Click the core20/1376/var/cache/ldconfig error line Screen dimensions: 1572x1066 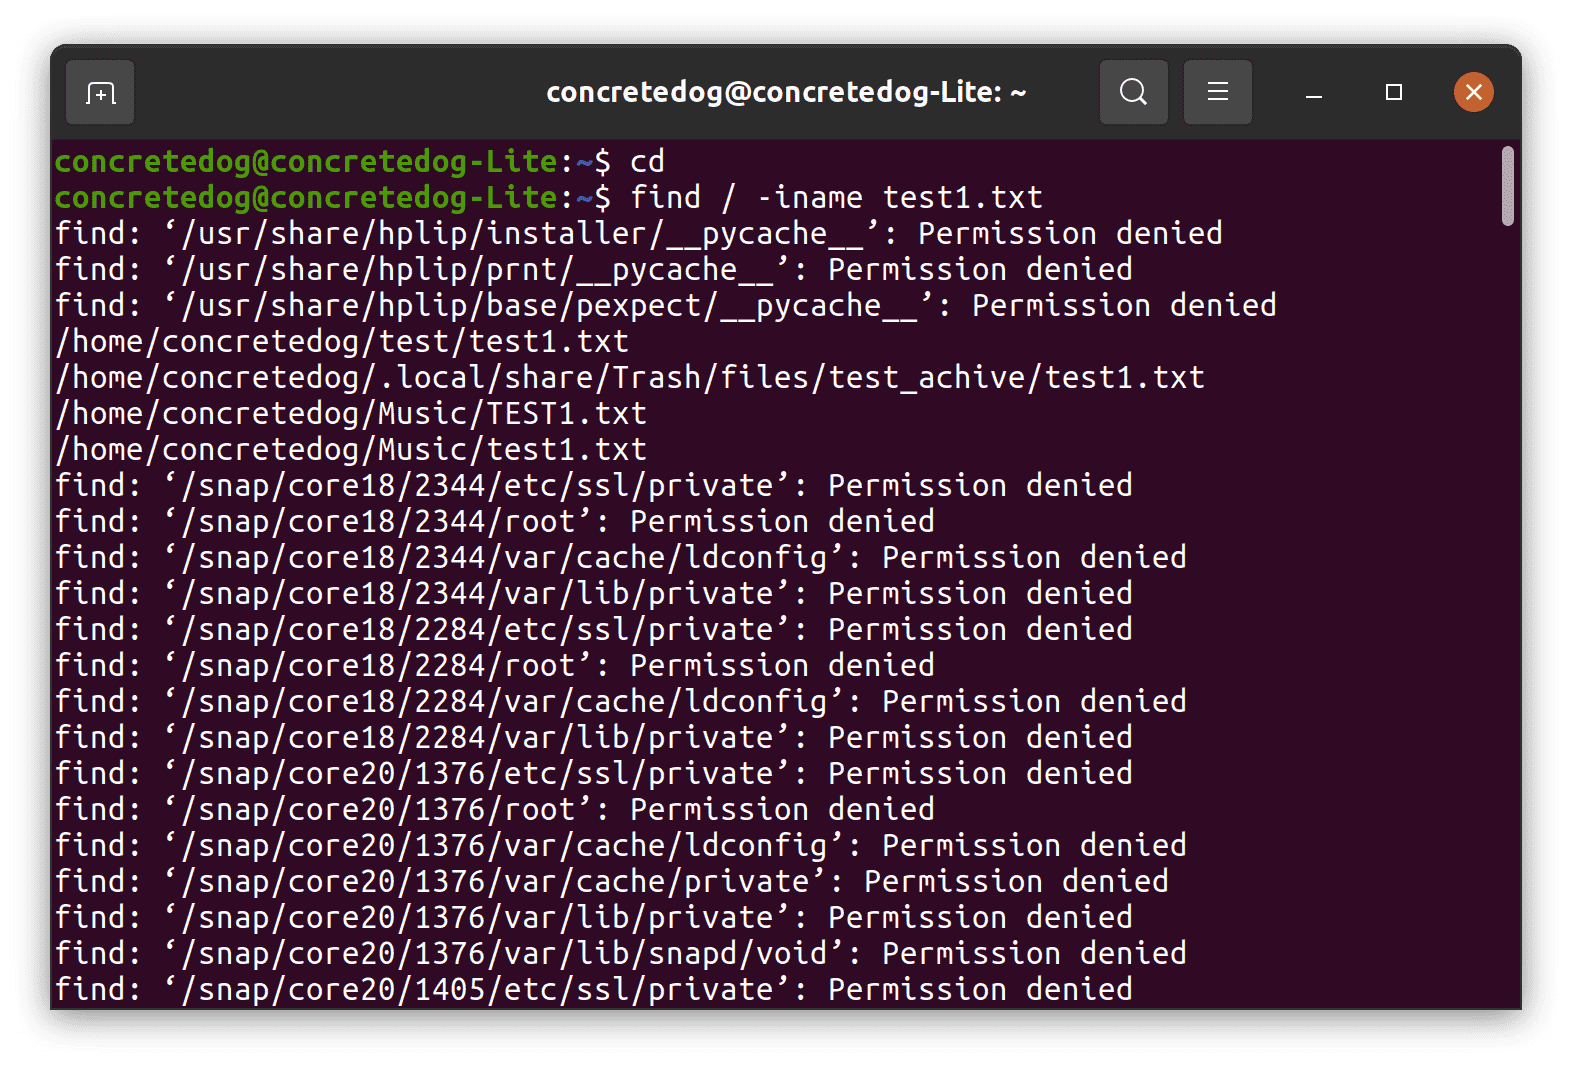click(x=621, y=845)
